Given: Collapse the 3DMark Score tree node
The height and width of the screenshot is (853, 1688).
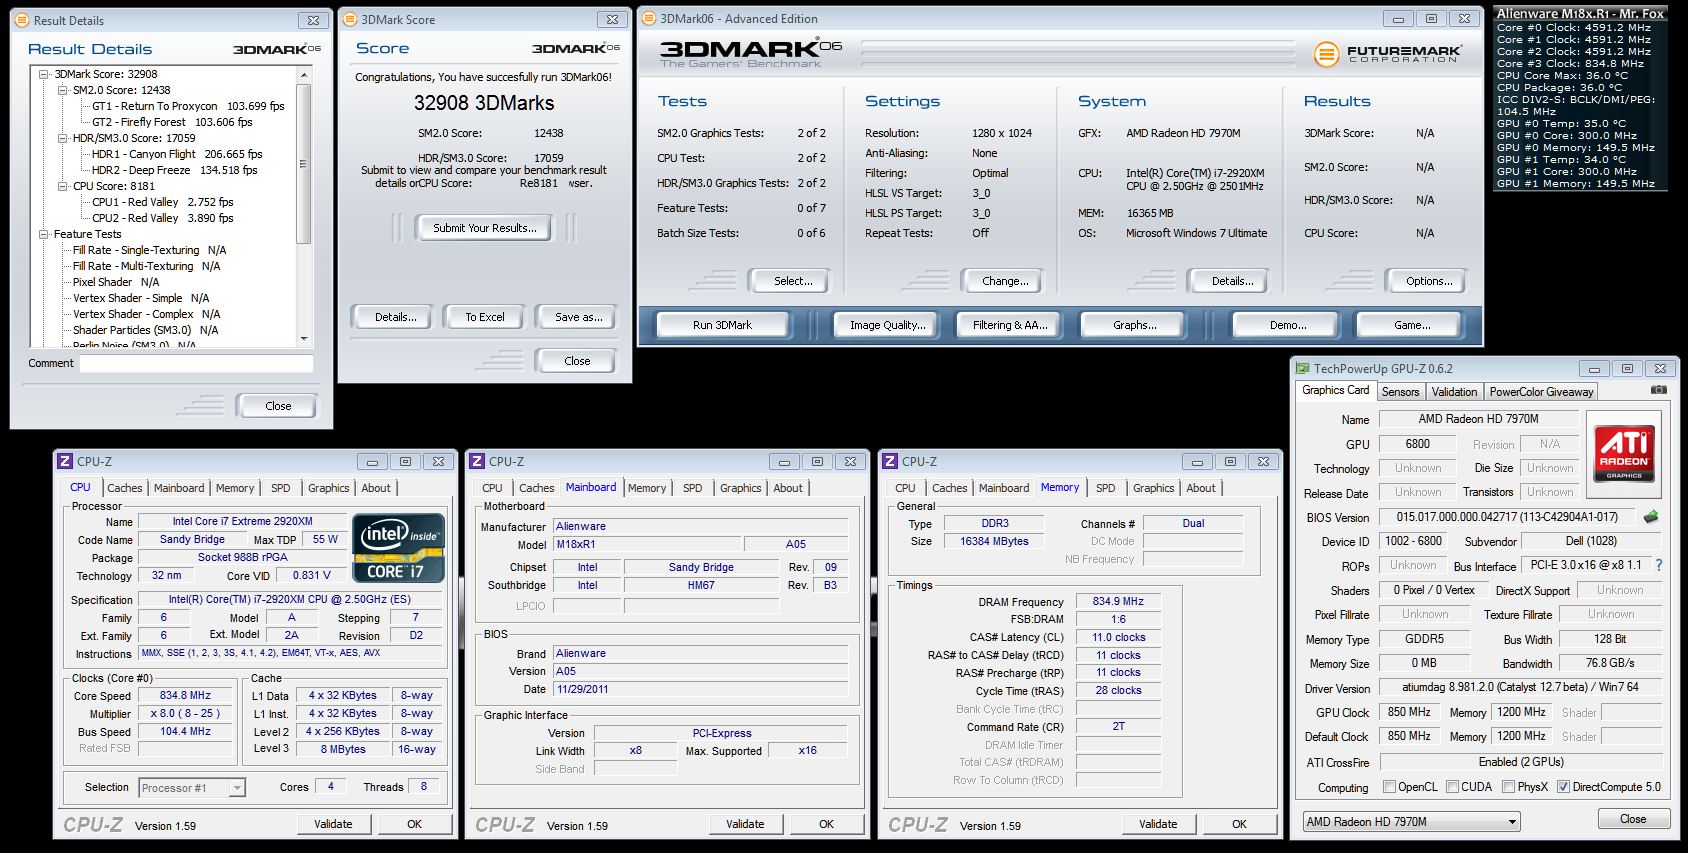Looking at the screenshot, I should (x=44, y=74).
